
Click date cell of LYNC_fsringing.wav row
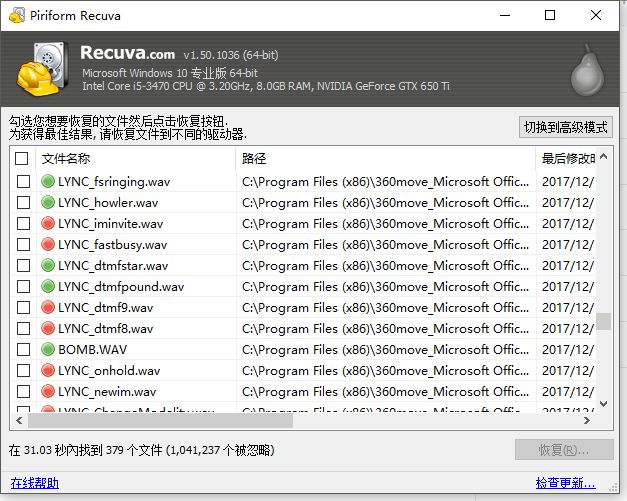pyautogui.click(x=568, y=182)
